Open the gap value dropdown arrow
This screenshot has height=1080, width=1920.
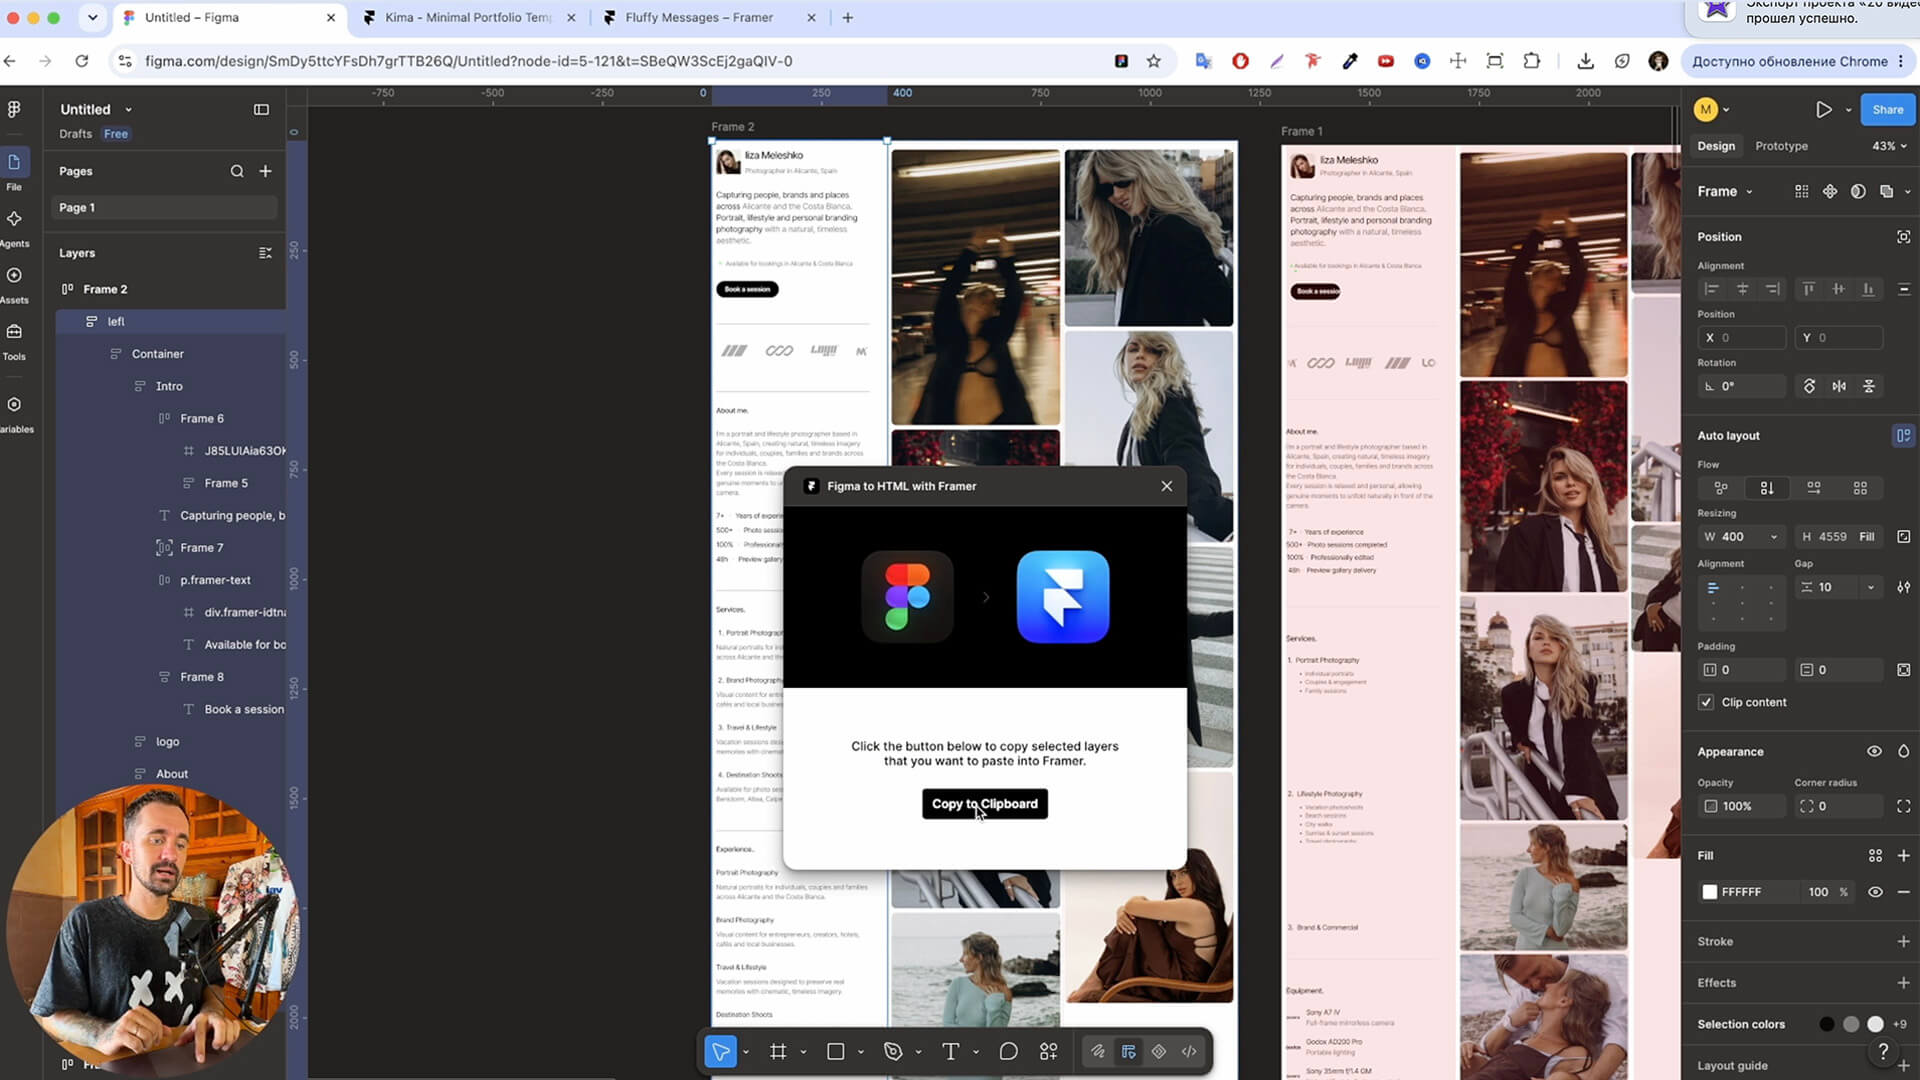click(x=1870, y=587)
